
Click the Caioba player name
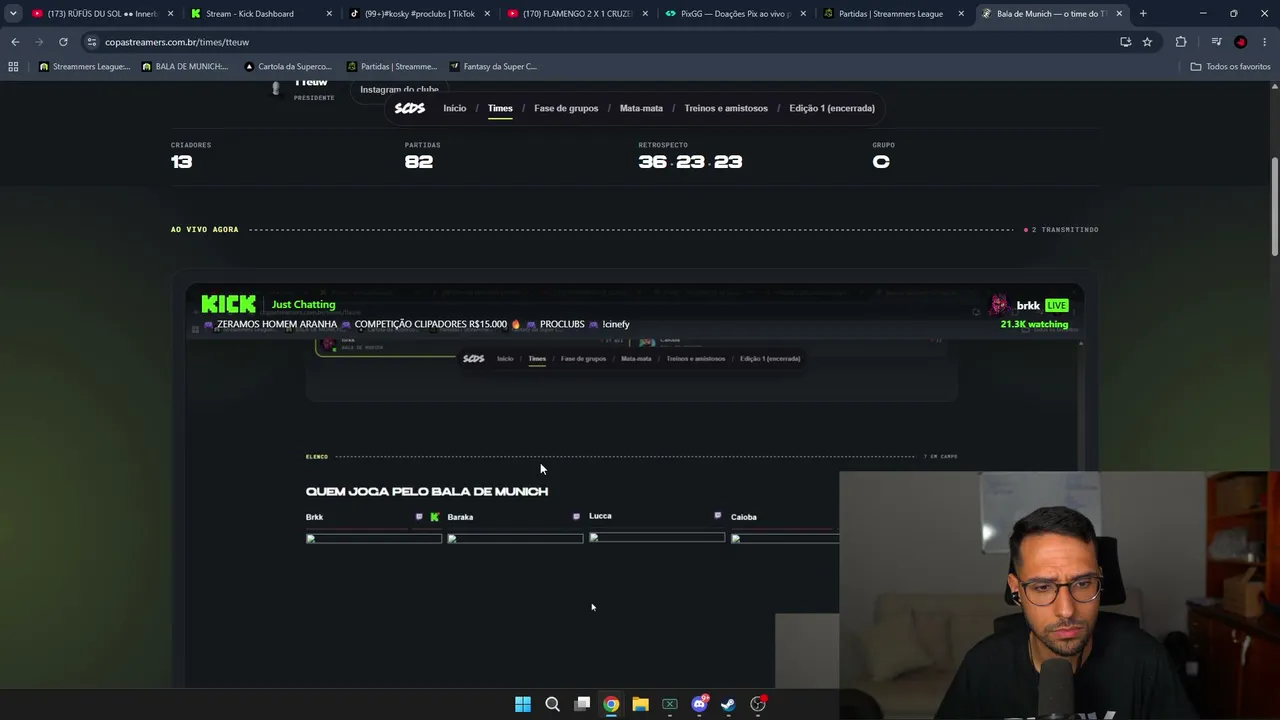coord(744,517)
